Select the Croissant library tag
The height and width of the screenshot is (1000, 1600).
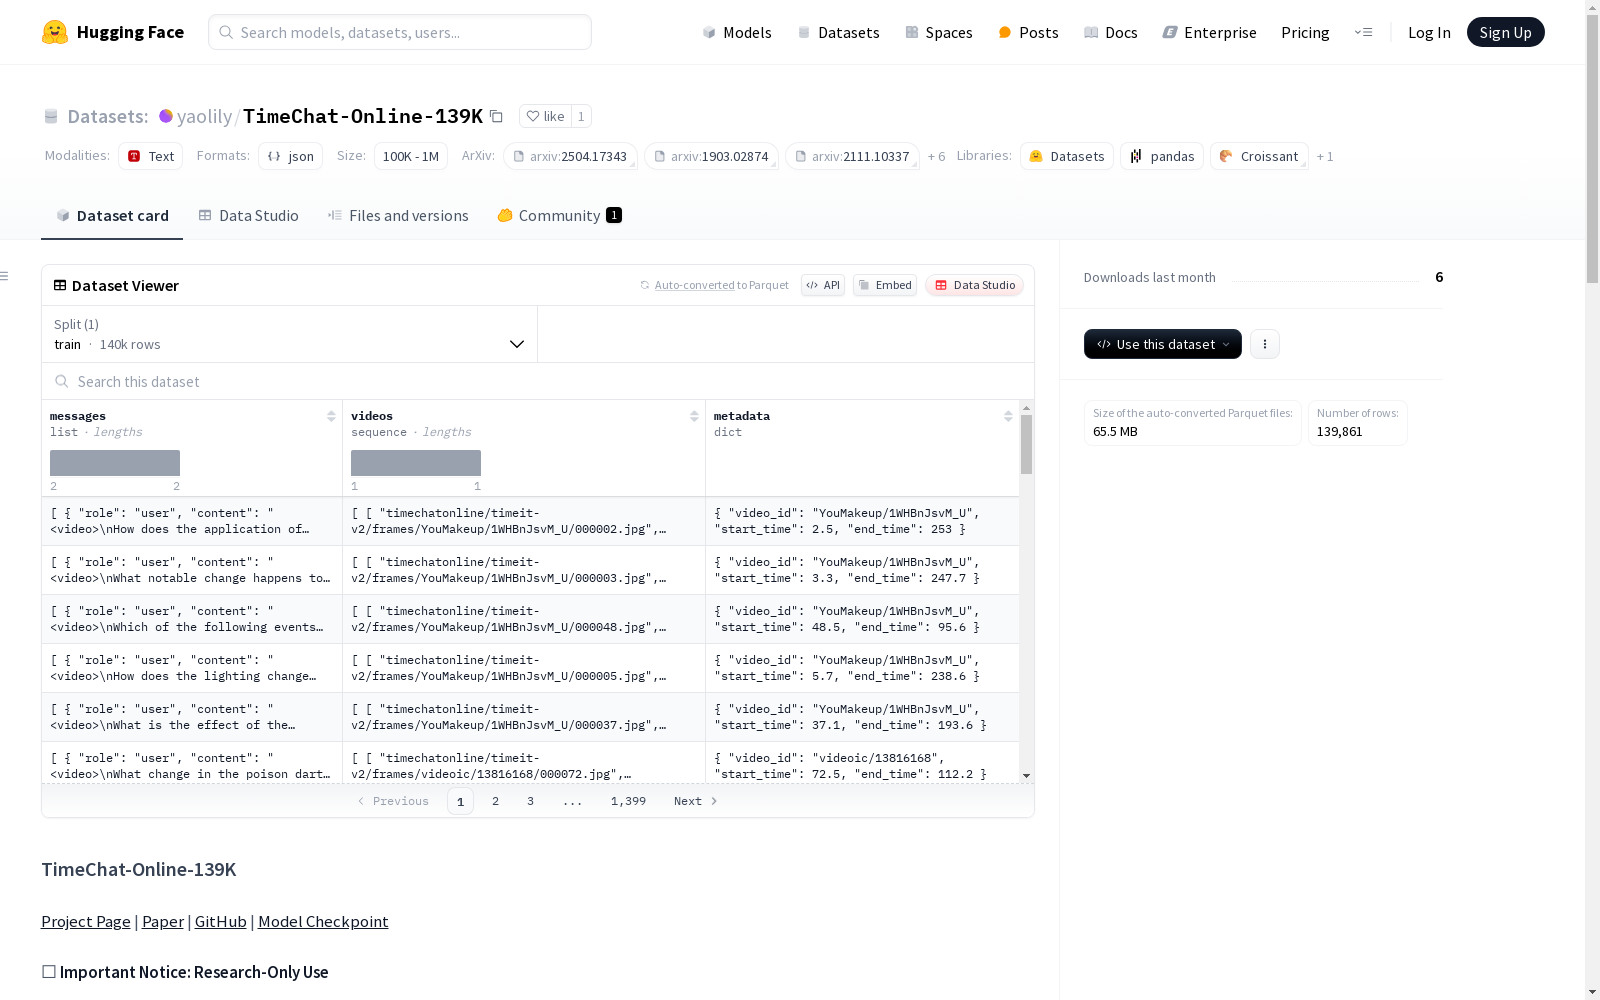(x=1259, y=156)
